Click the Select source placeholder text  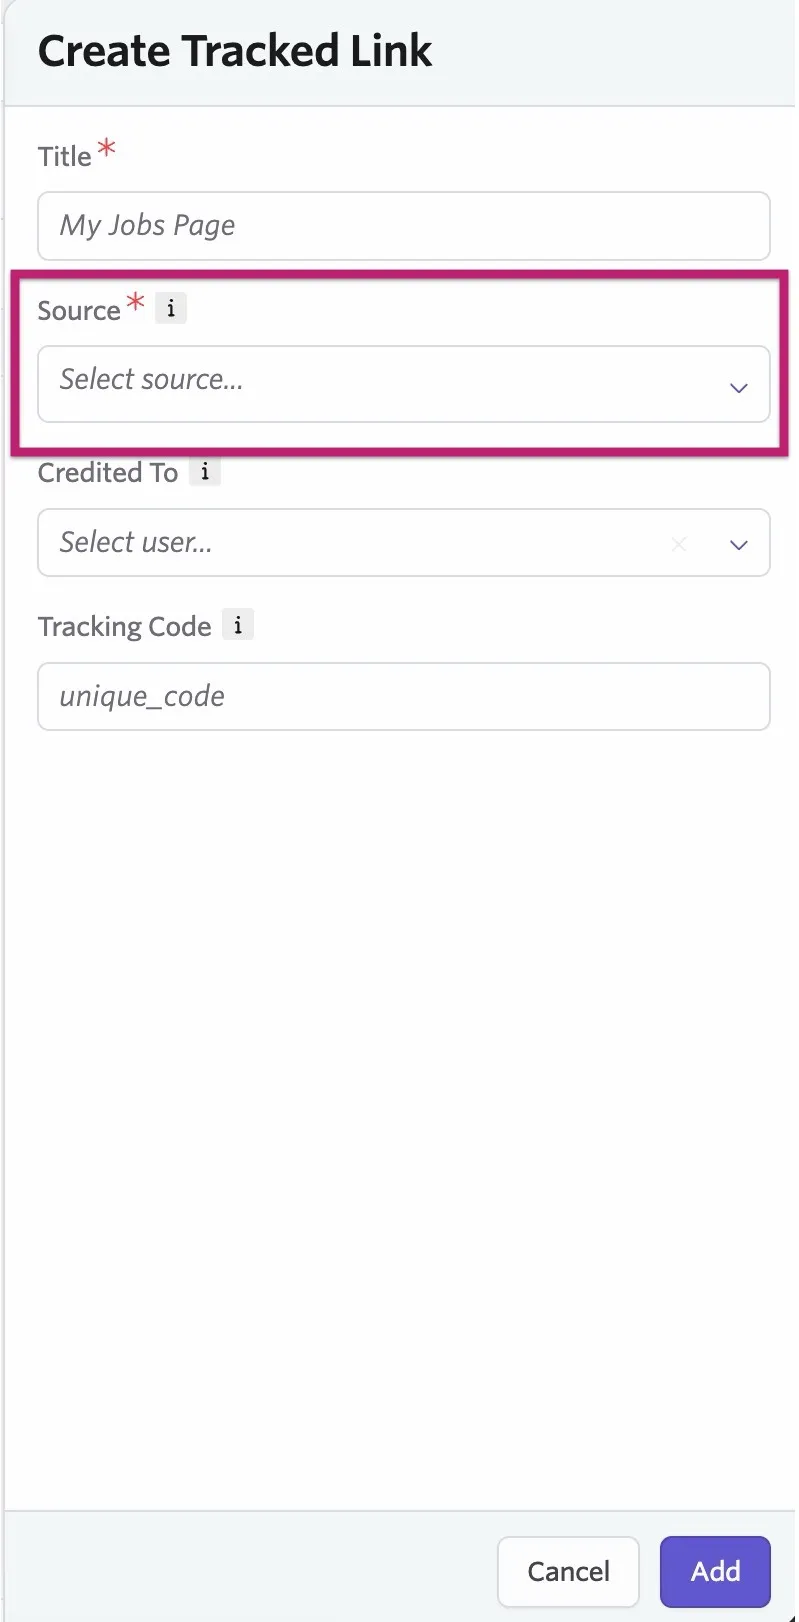(x=151, y=379)
